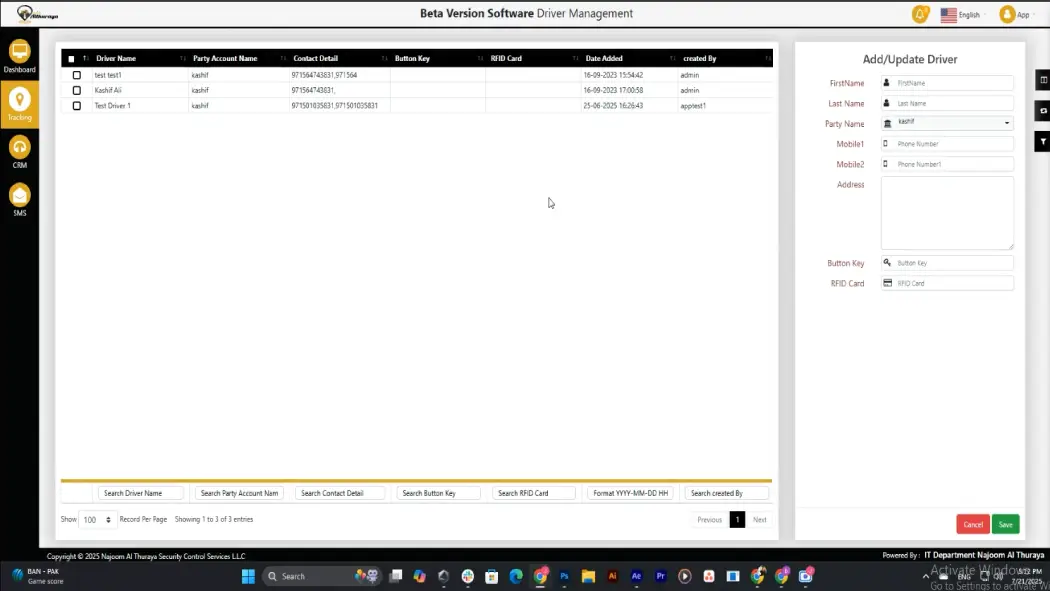
Task: Open Task View in the taskbar
Action: [x=396, y=576]
